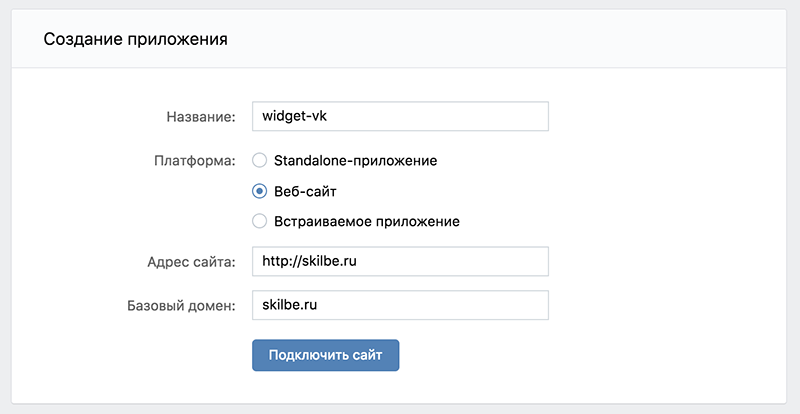Click the Встраиваемое приложение option label text
The image size is (800, 414).
point(366,222)
